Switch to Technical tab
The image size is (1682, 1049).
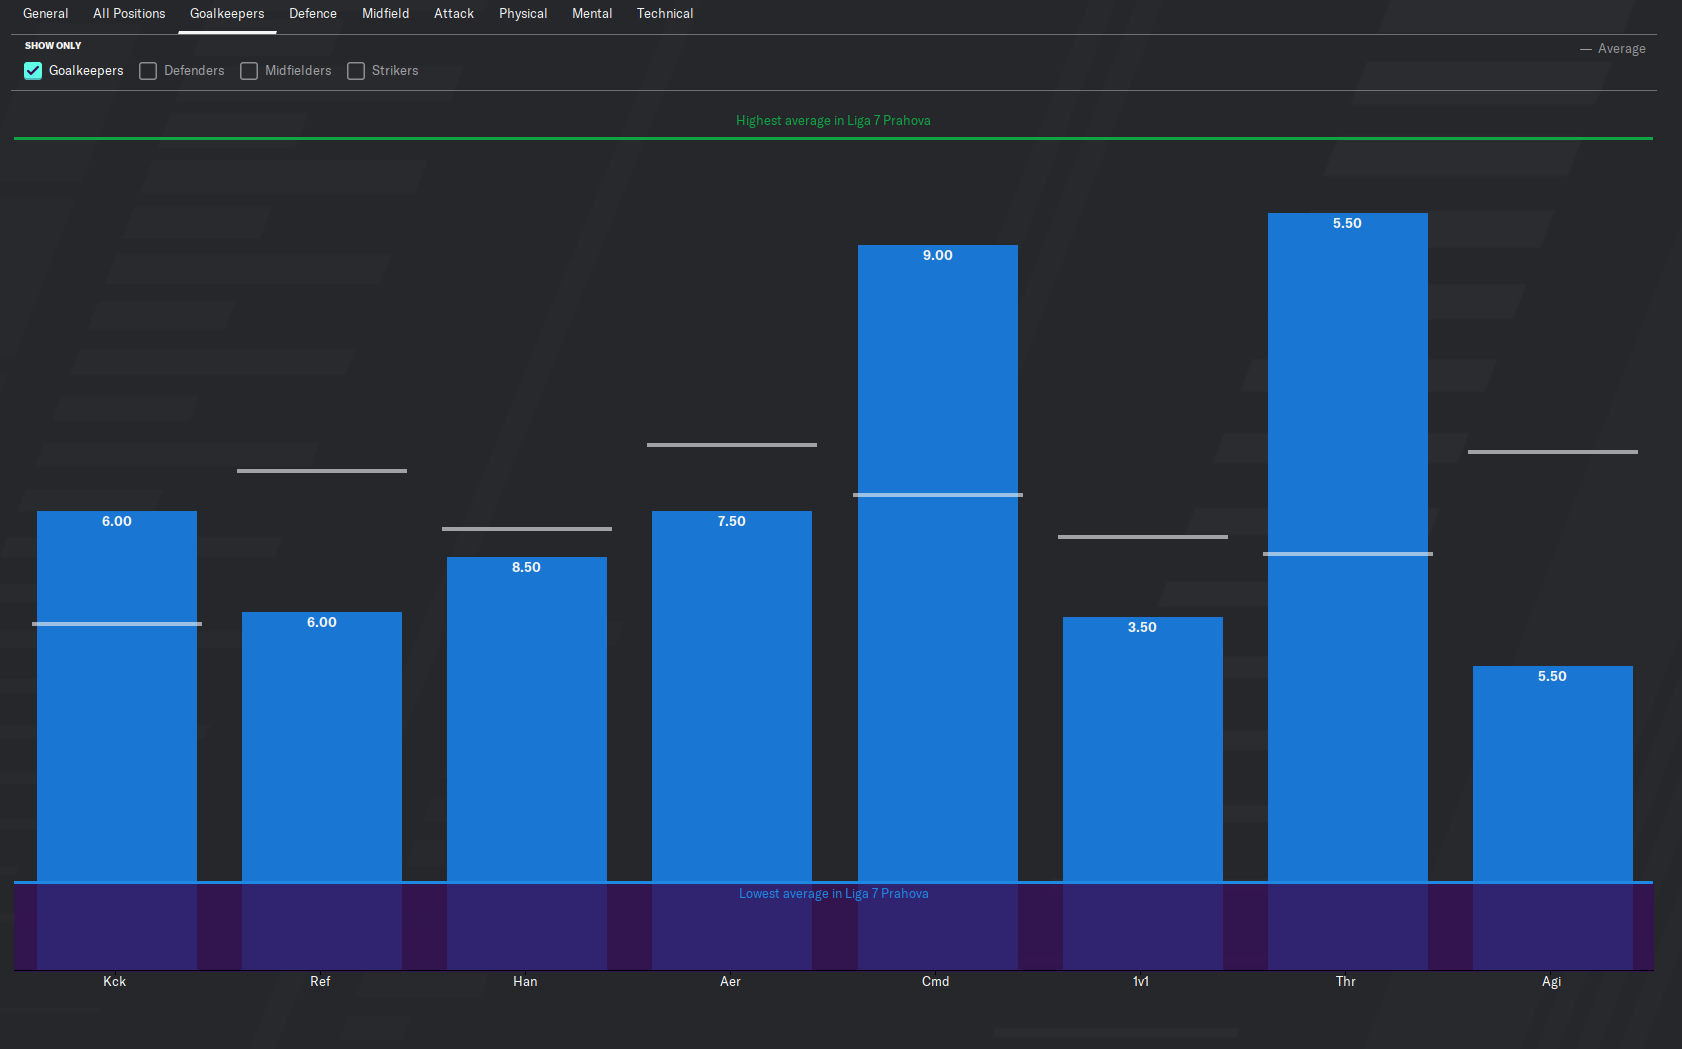[665, 14]
